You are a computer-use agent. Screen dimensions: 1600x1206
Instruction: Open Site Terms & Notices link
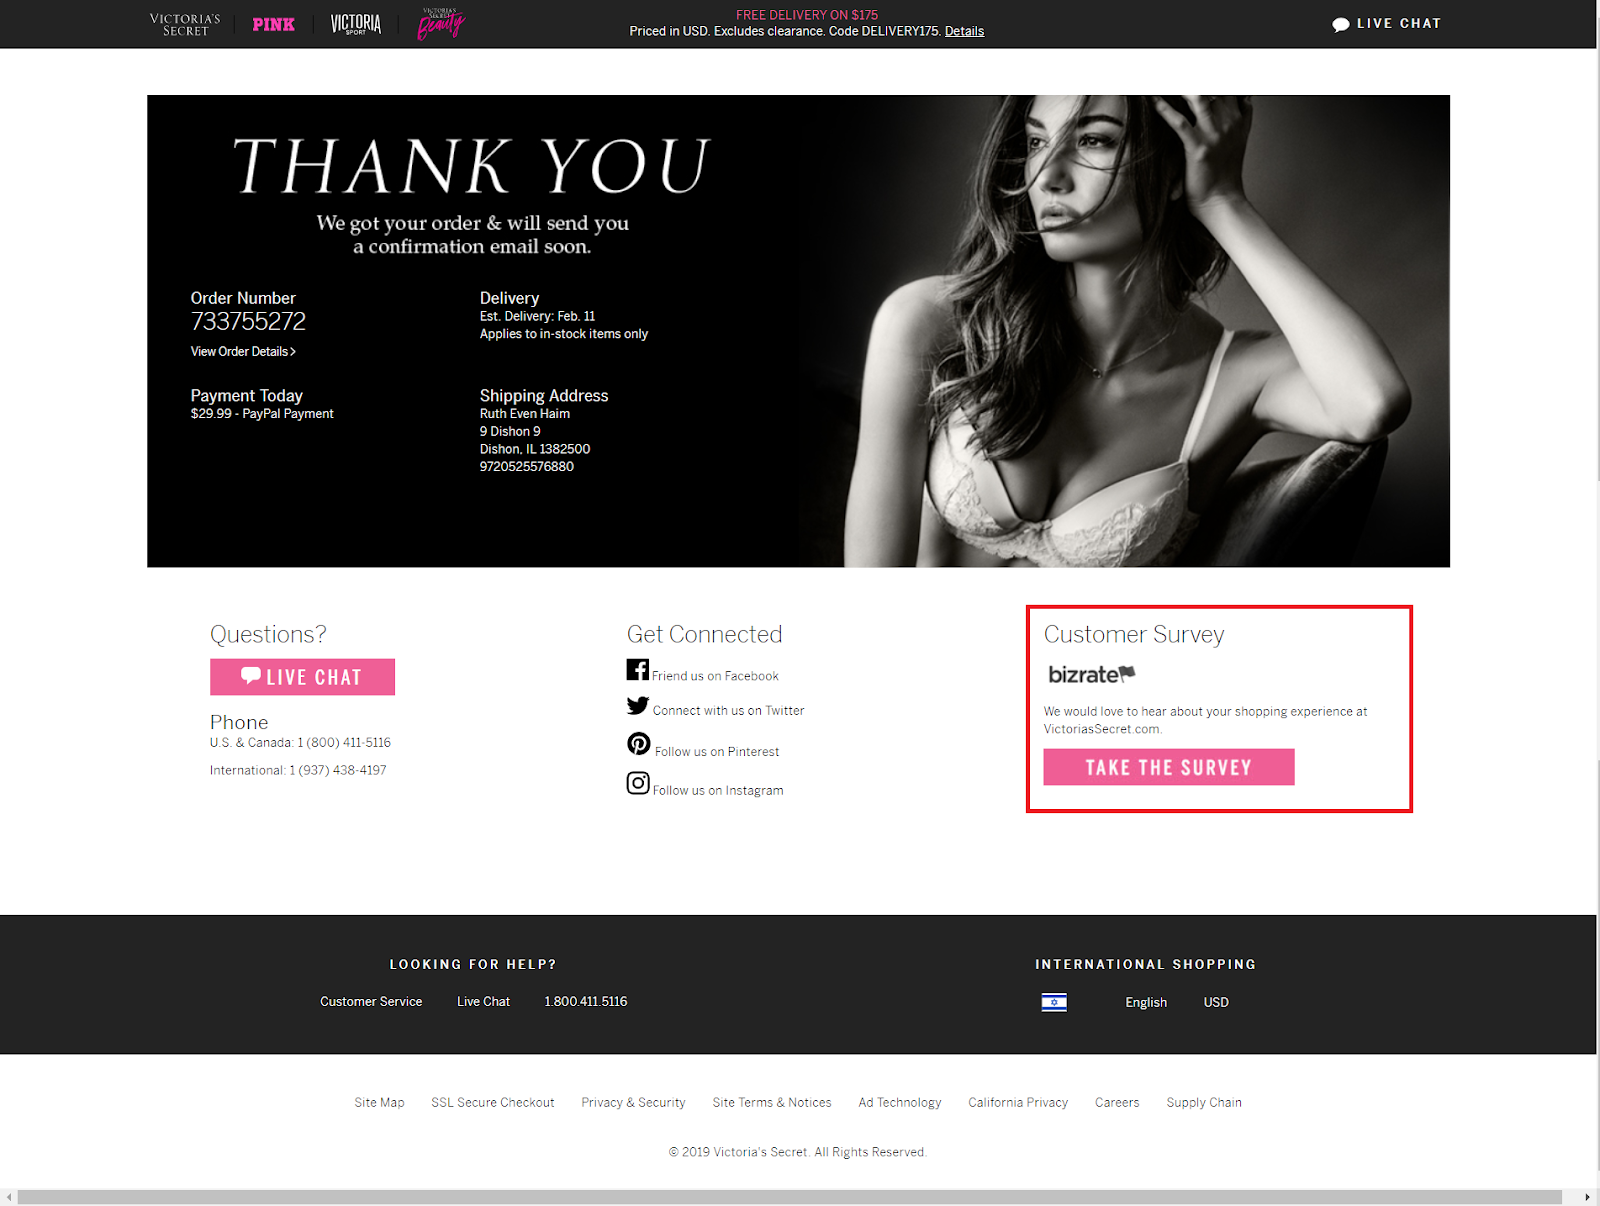click(772, 1102)
